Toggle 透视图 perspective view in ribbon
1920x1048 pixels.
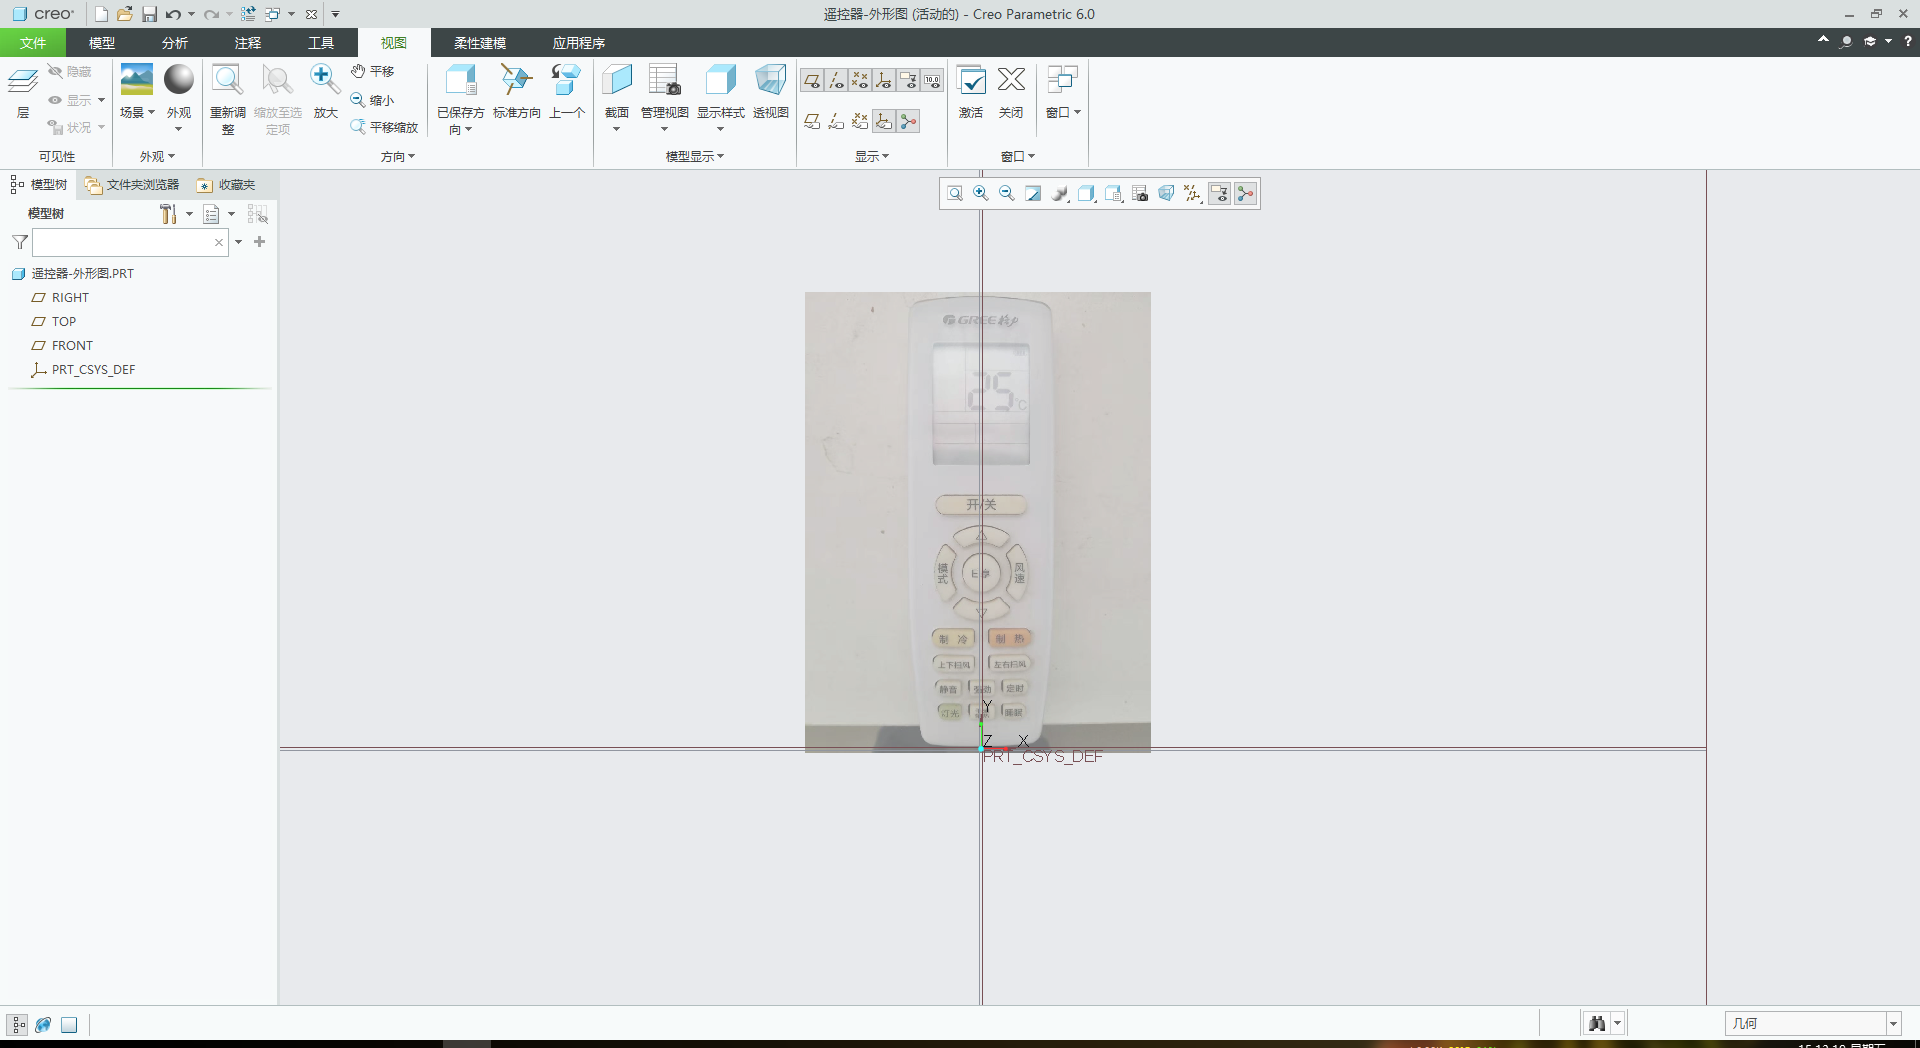tap(770, 82)
